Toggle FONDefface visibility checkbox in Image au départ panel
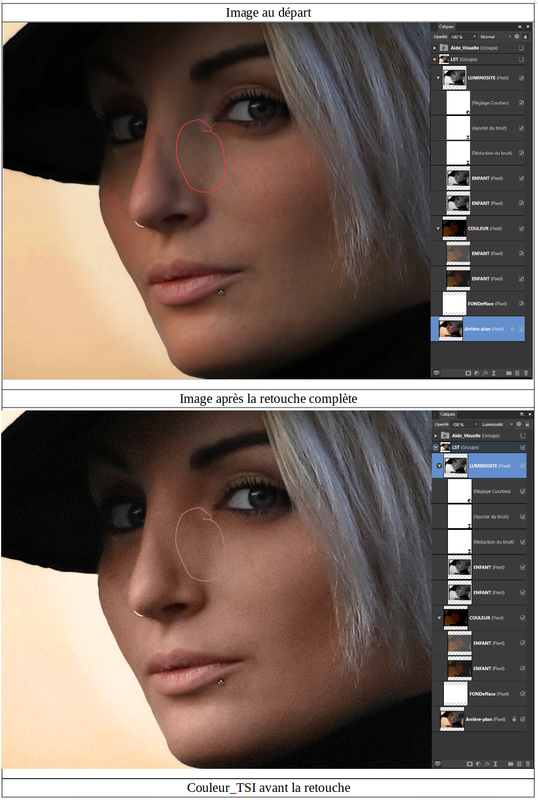538x800 pixels. tap(521, 304)
